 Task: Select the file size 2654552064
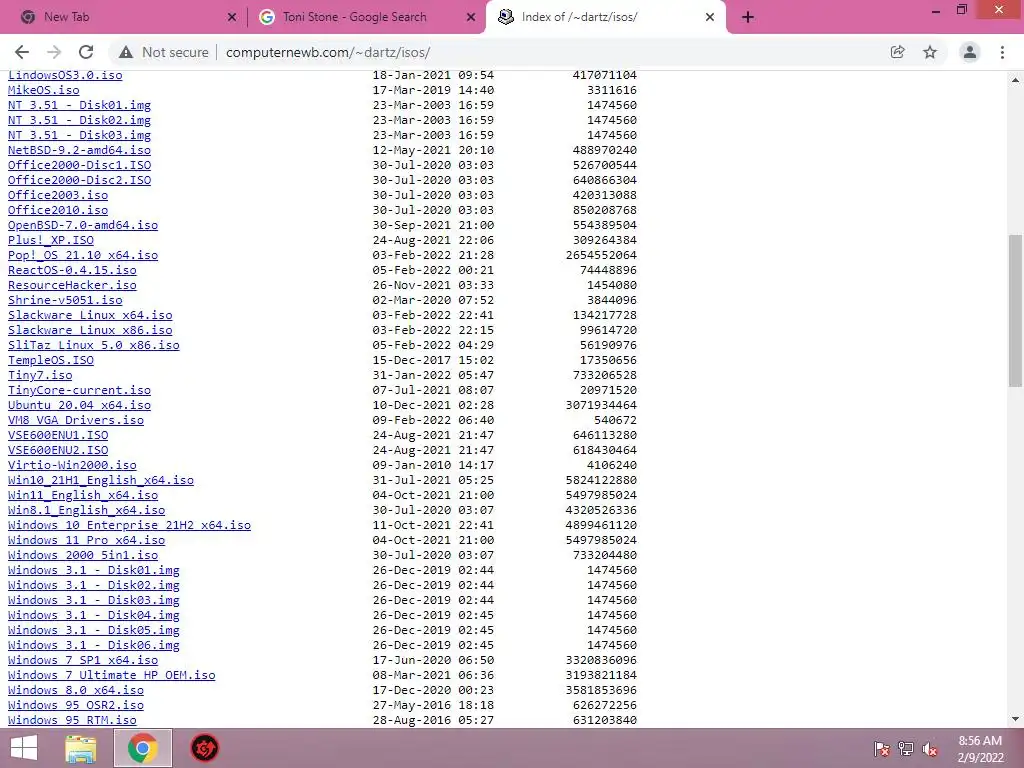(x=601, y=255)
